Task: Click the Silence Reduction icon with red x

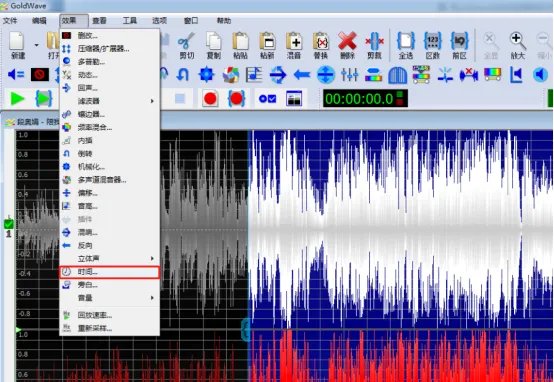Action: (469, 75)
